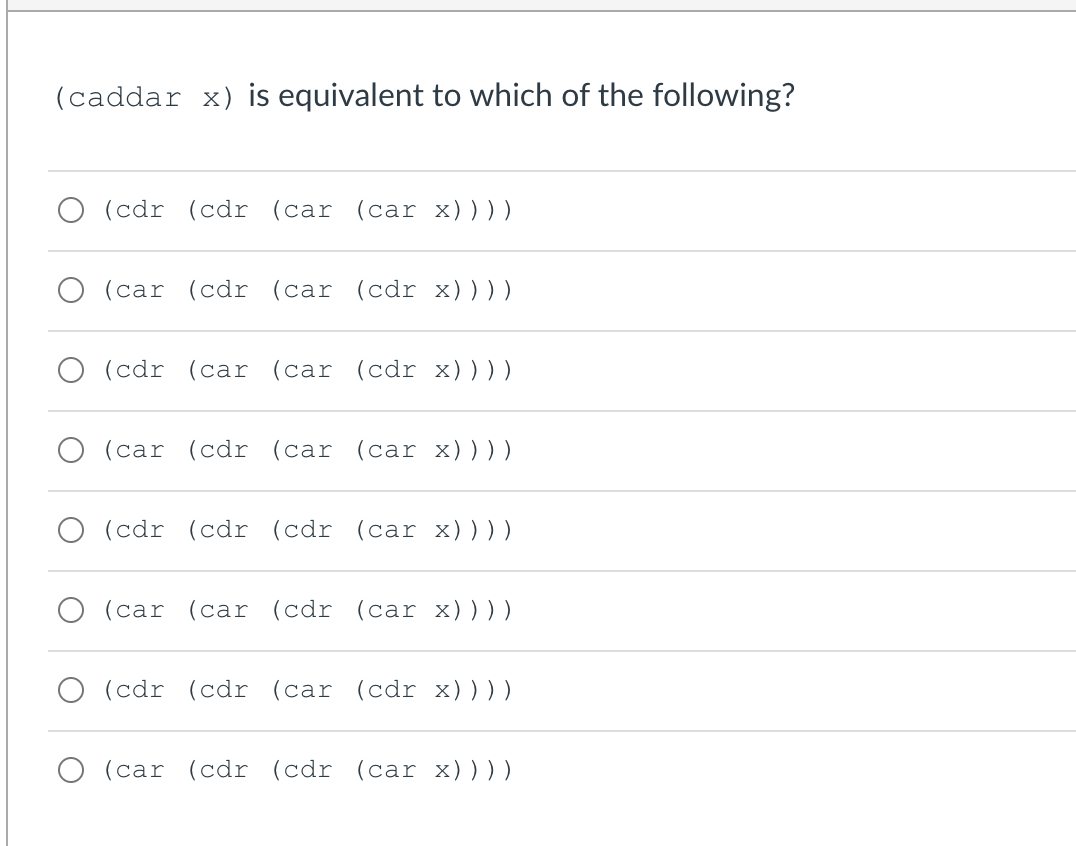Image resolution: width=1076 pixels, height=846 pixels.
Task: Click the seventh answer text (cdr (cdr (car (cdr x))))
Action: click(307, 689)
